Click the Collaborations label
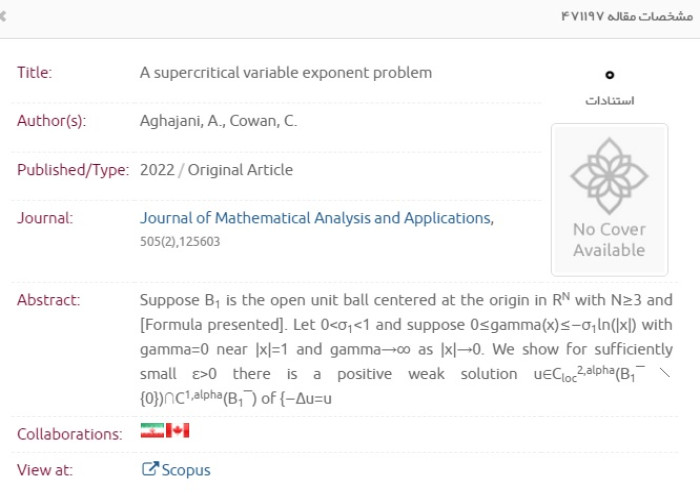This screenshot has height=500, width=700. click(70, 434)
